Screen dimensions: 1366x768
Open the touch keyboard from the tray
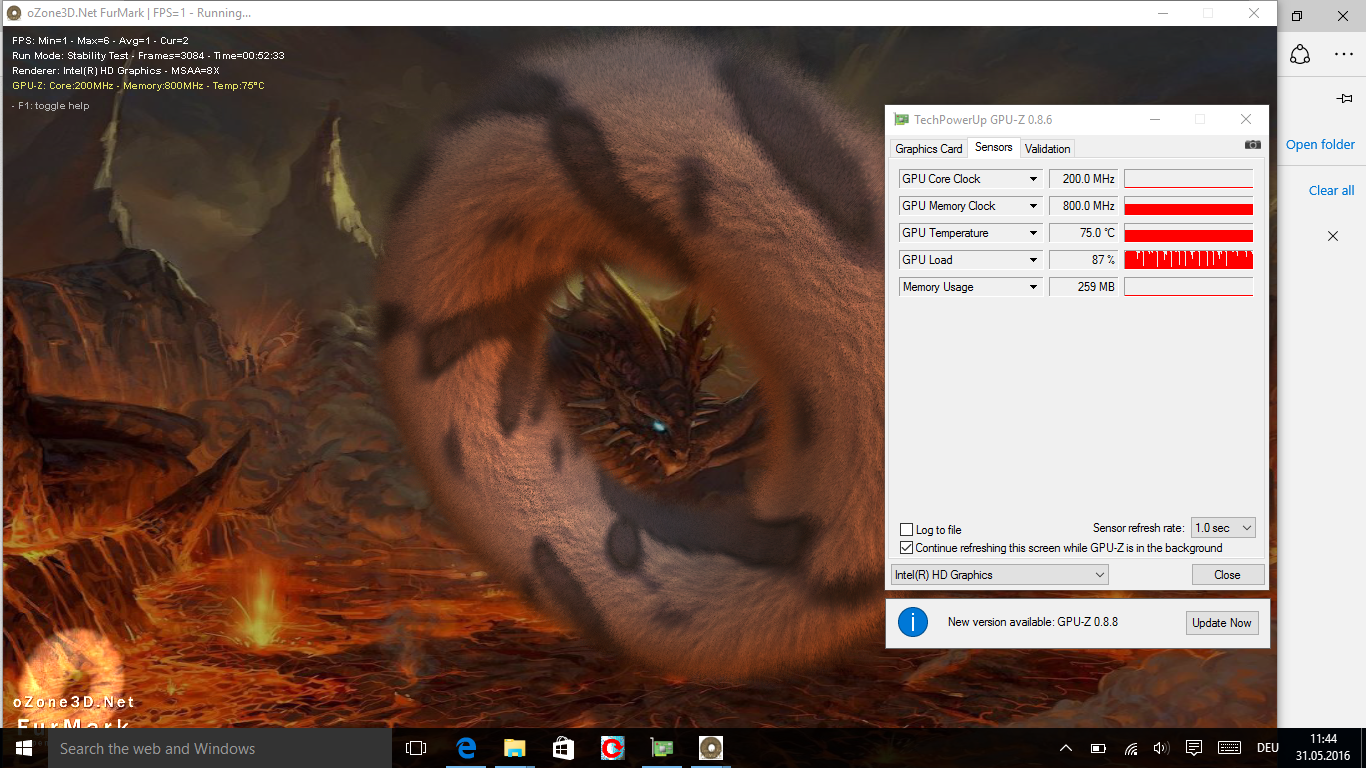coord(1229,748)
